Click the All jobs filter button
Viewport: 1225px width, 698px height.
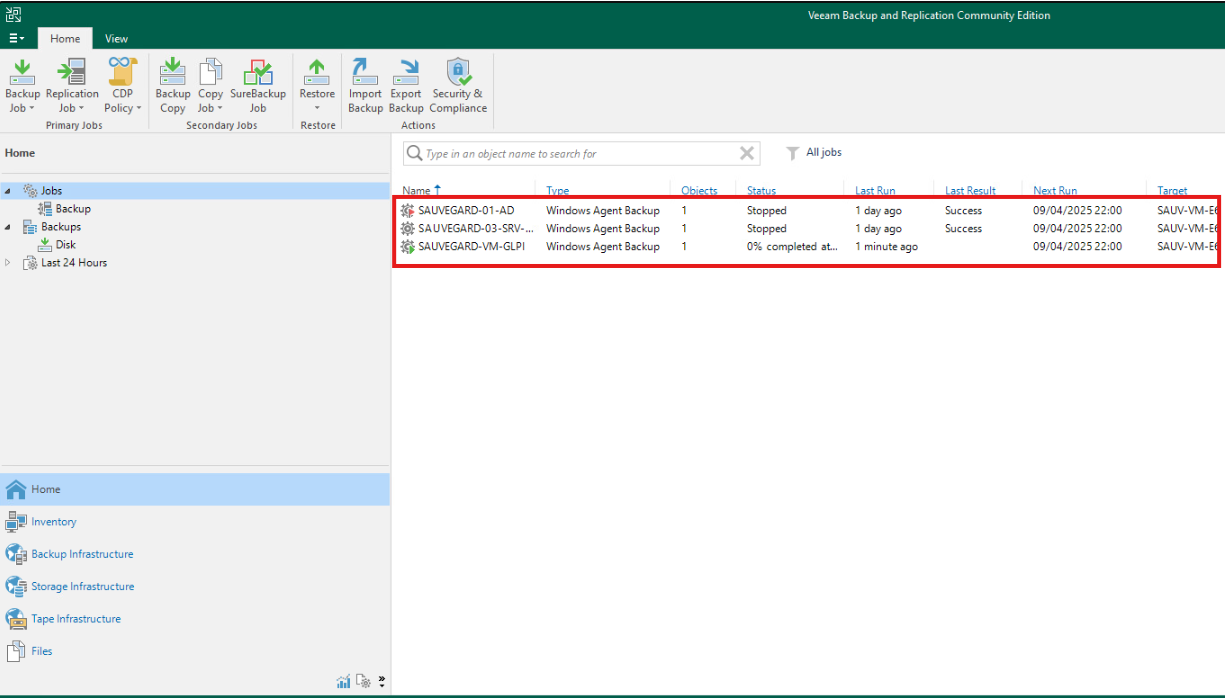[x=813, y=153]
